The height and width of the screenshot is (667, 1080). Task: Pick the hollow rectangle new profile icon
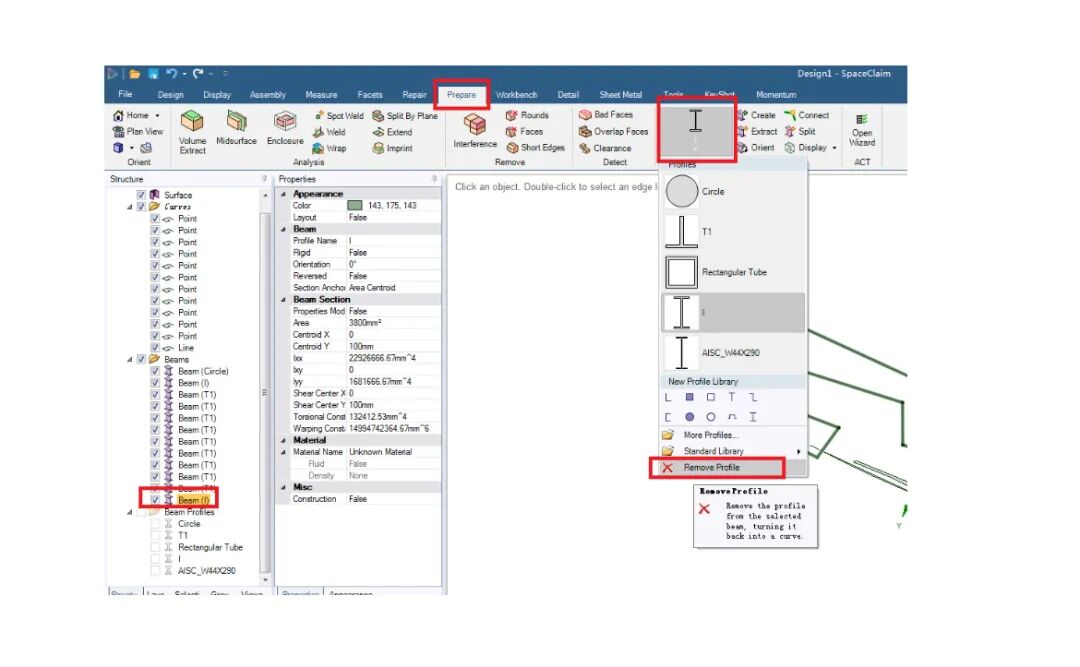click(x=711, y=398)
